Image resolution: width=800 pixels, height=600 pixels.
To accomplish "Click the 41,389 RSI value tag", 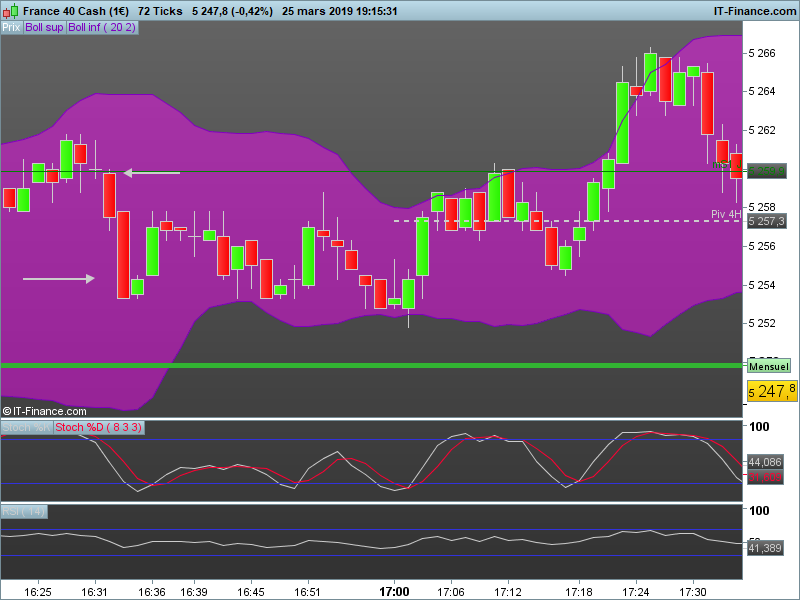I will 765,548.
